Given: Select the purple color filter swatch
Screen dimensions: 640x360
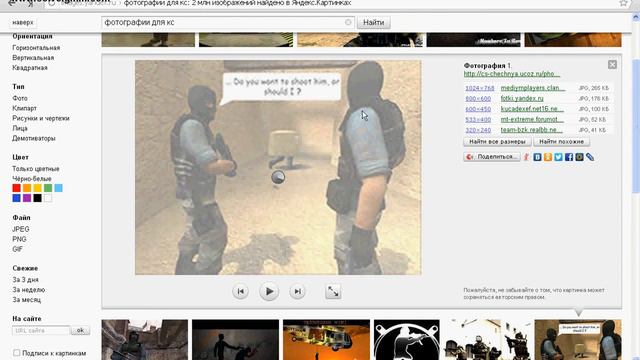Looking at the screenshot, I should pyautogui.click(x=27, y=198).
